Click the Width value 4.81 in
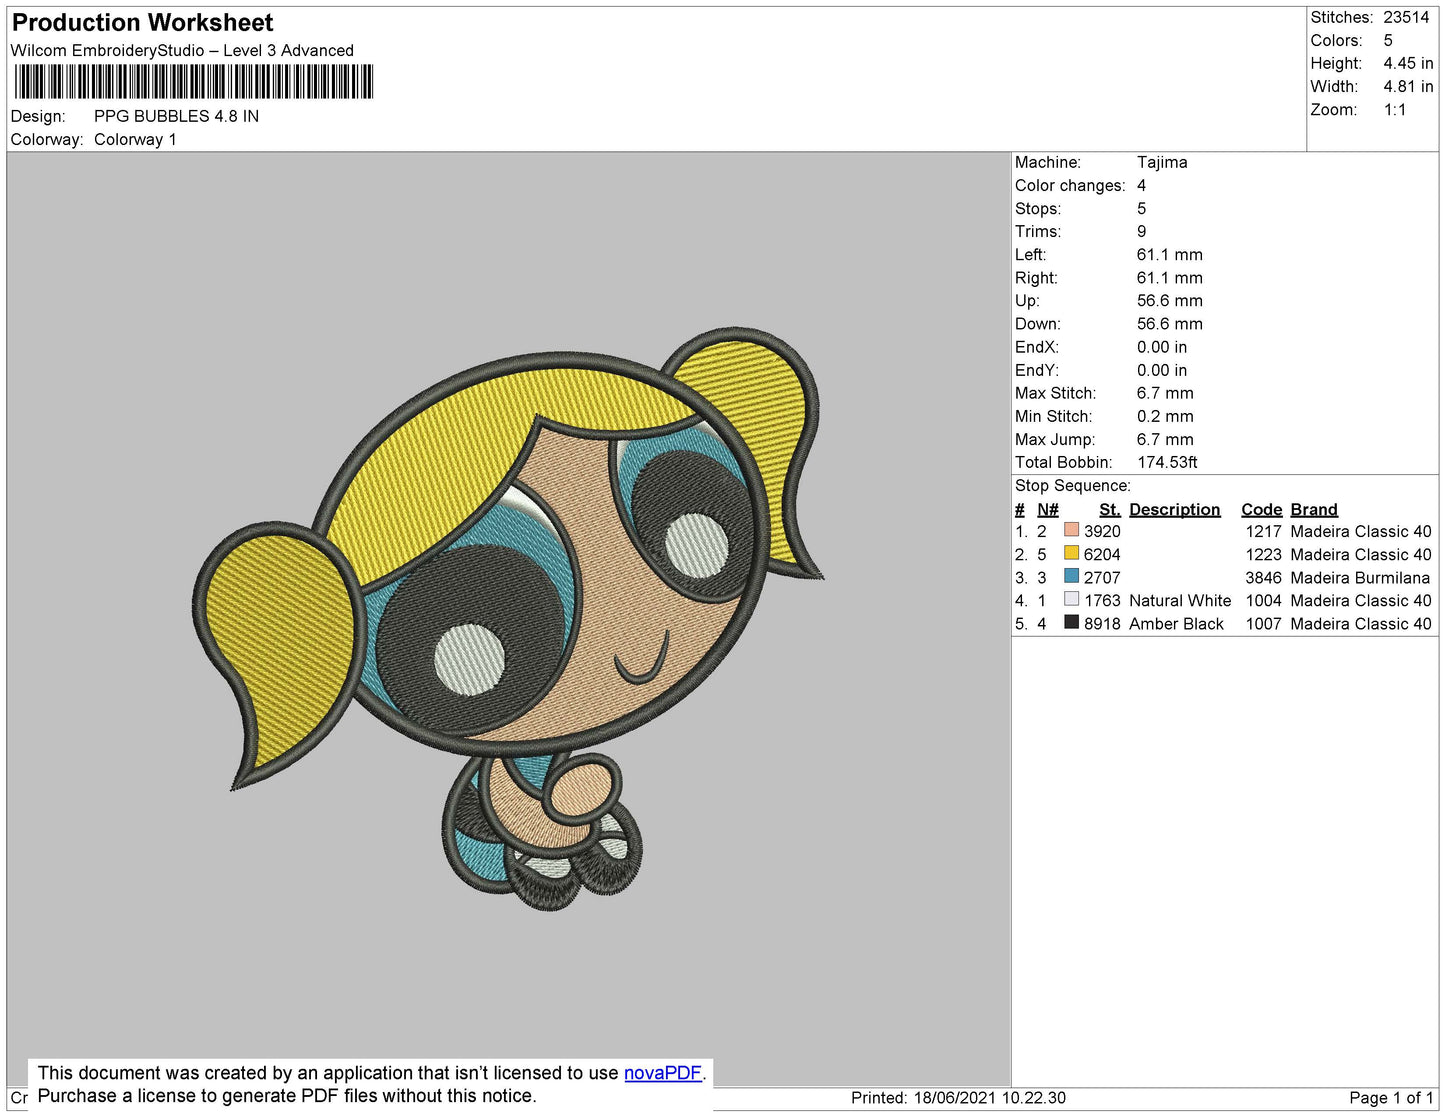1445x1117 pixels. point(1408,87)
